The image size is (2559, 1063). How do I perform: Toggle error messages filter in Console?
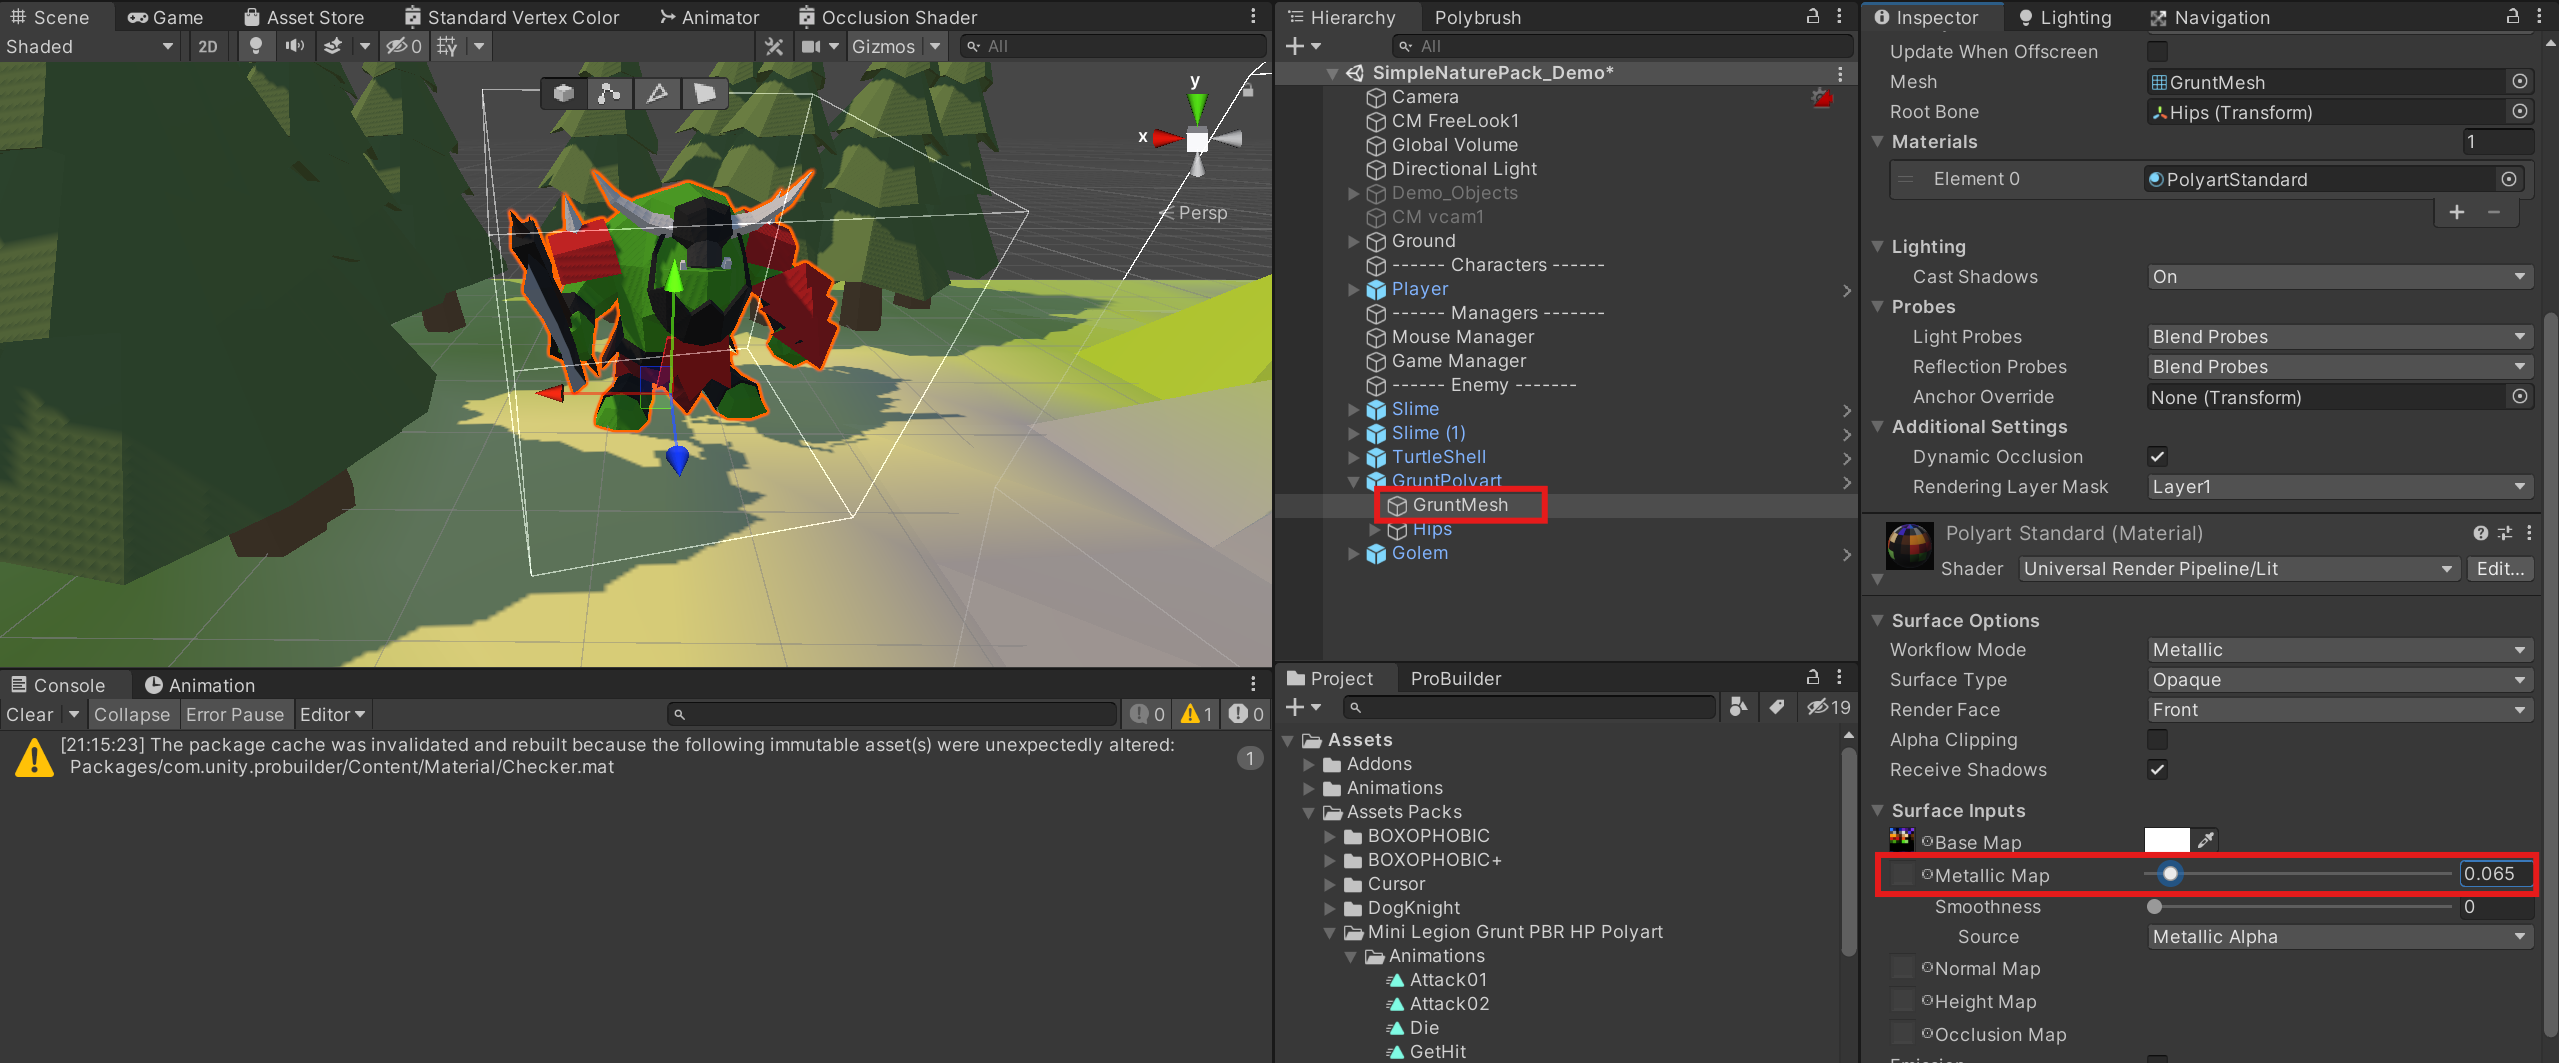click(x=1246, y=714)
